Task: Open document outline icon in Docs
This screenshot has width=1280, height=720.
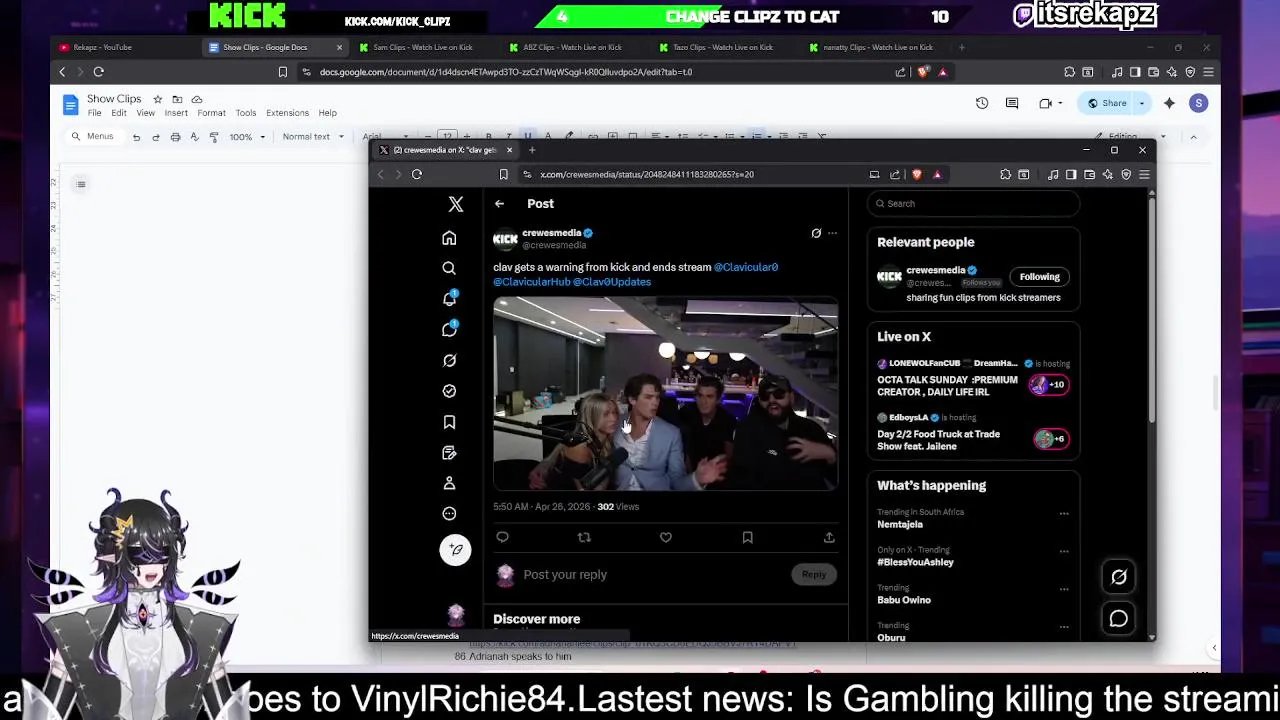Action: pos(81,184)
